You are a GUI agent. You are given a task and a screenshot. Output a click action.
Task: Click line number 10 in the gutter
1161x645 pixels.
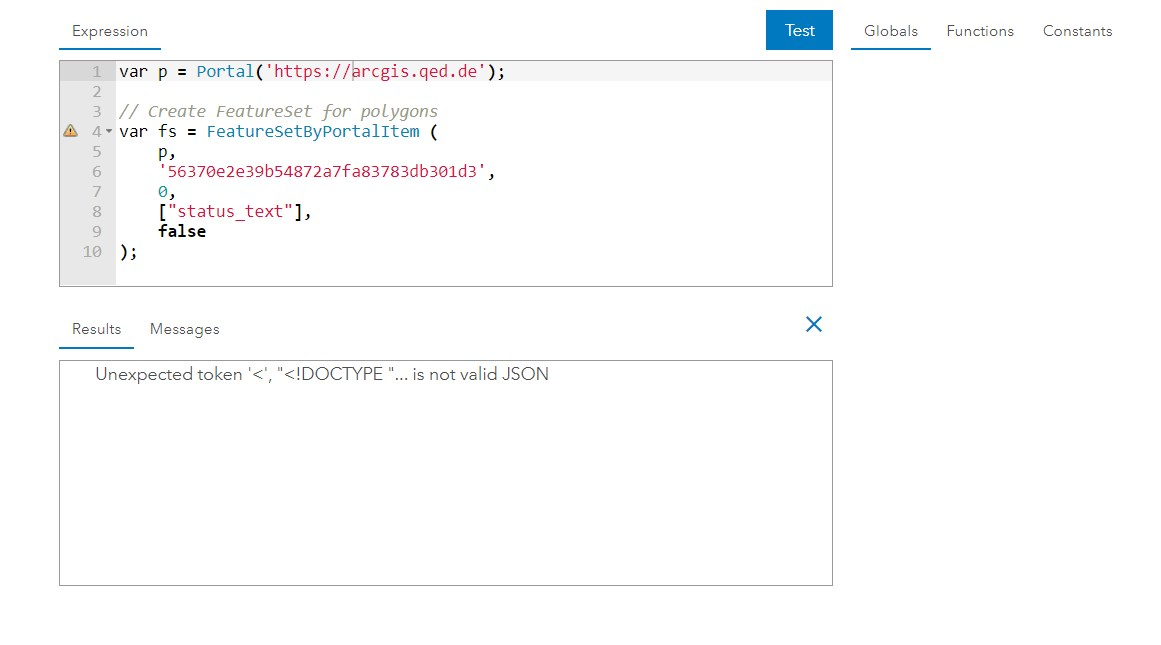point(92,252)
